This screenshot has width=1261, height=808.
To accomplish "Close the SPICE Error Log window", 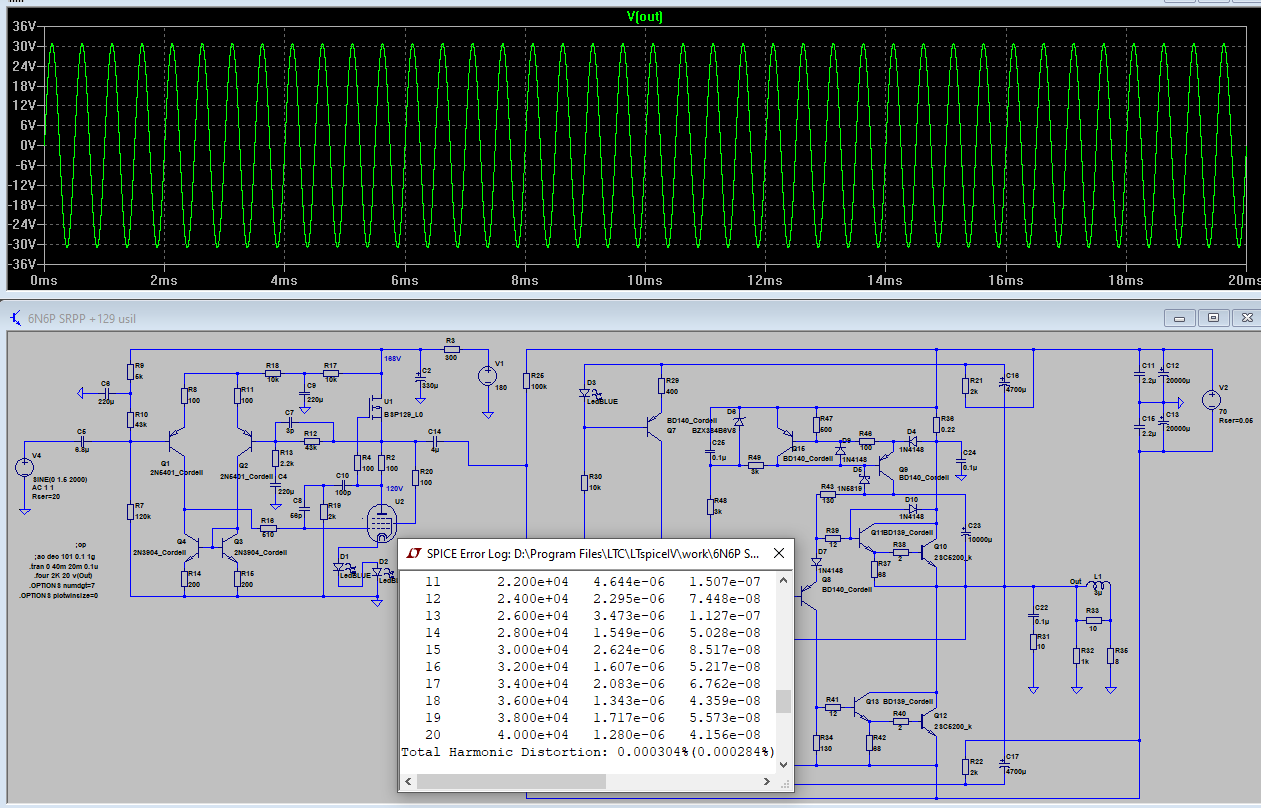I will [779, 553].
